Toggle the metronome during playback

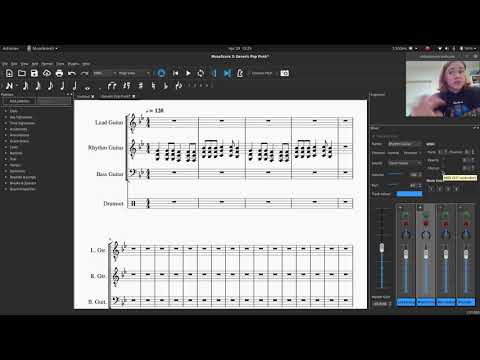pos(240,73)
